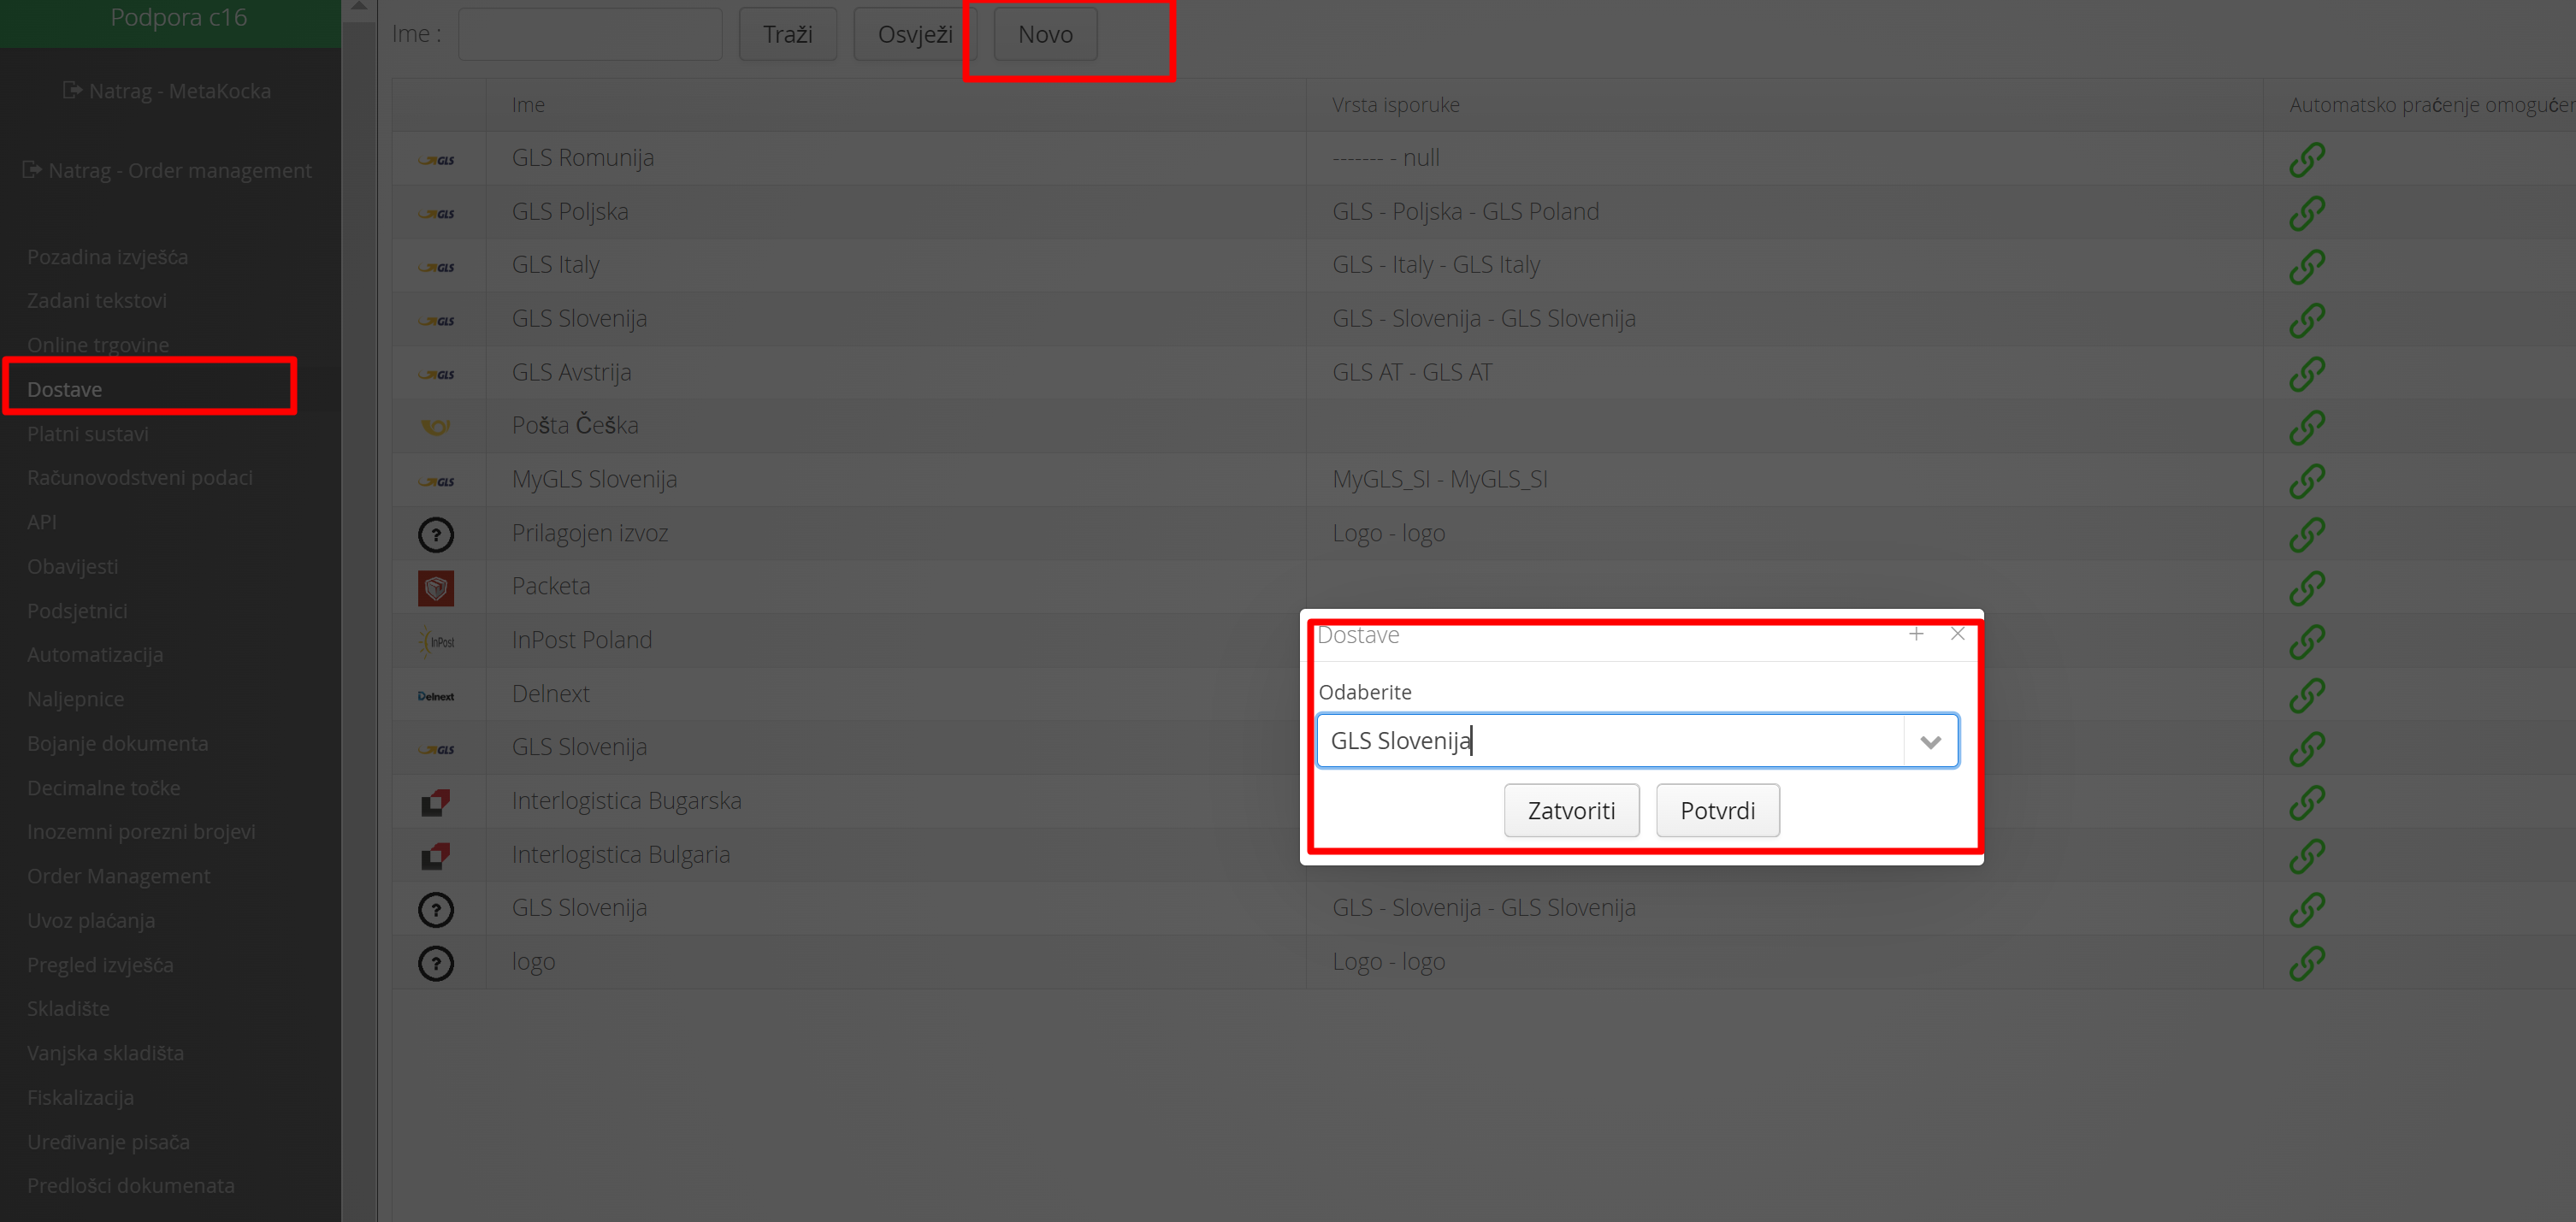Open Automatizacija sidebar item
Viewport: 2576px width, 1222px height.
pyautogui.click(x=95, y=654)
